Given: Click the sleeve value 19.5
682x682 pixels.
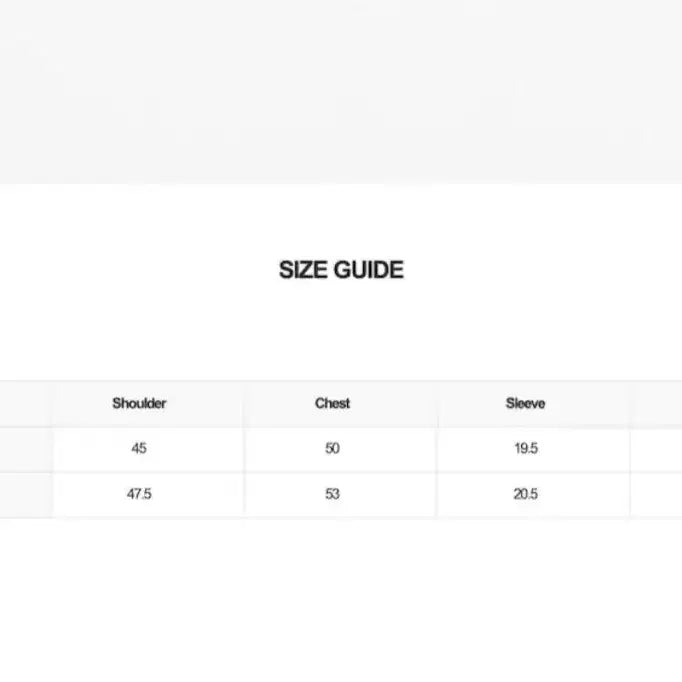Looking at the screenshot, I should (x=526, y=448).
